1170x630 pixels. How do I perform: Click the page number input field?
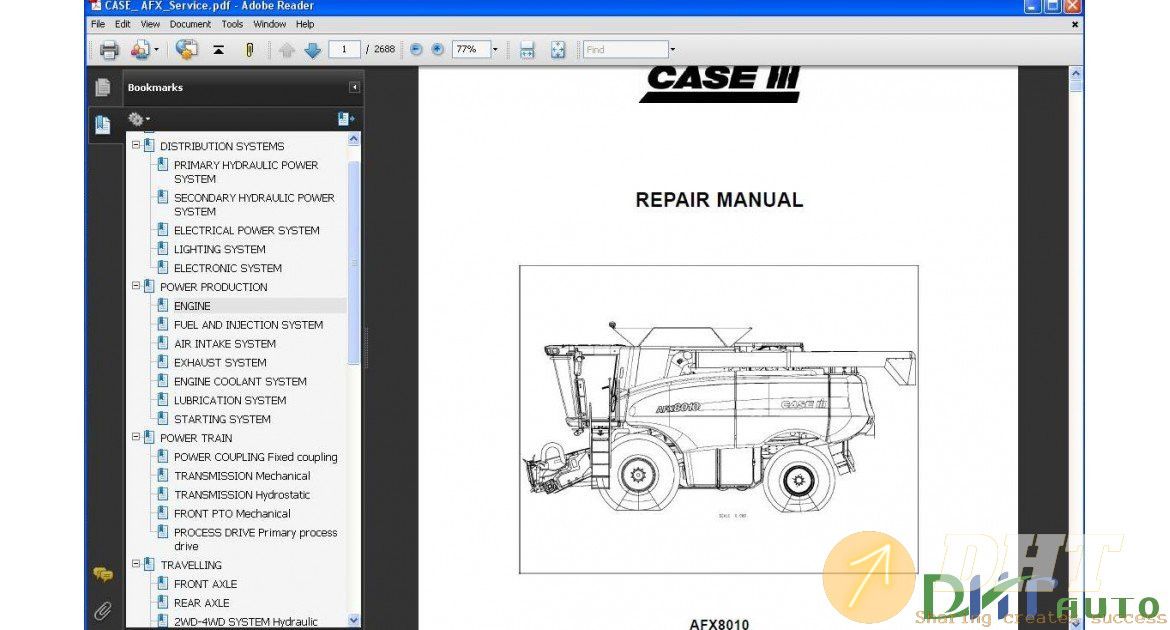[344, 49]
